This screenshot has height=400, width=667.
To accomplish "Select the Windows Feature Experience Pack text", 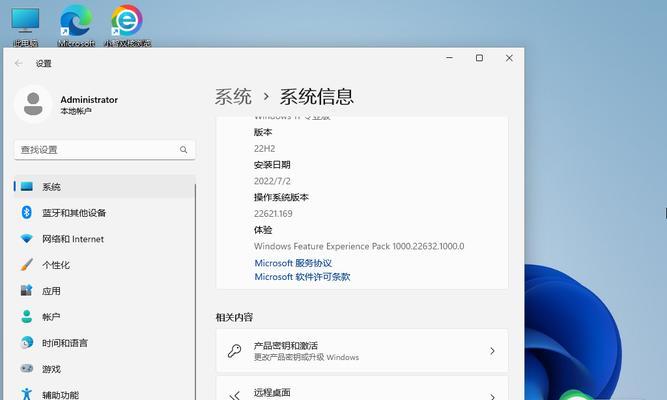I will [359, 246].
